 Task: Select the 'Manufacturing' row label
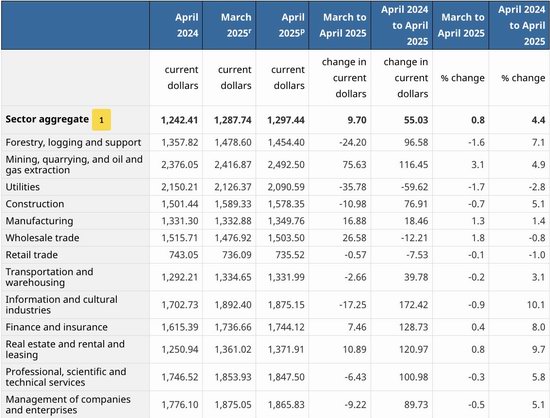39,221
